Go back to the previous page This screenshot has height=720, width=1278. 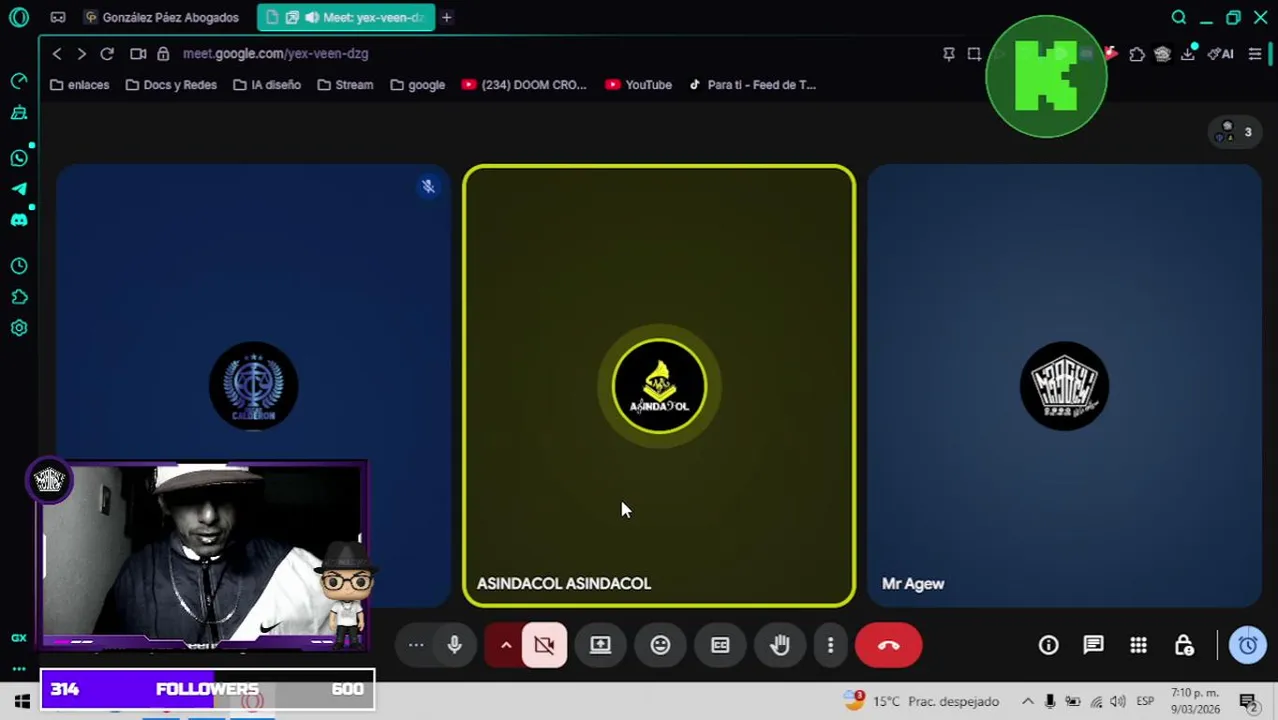pyautogui.click(x=57, y=54)
